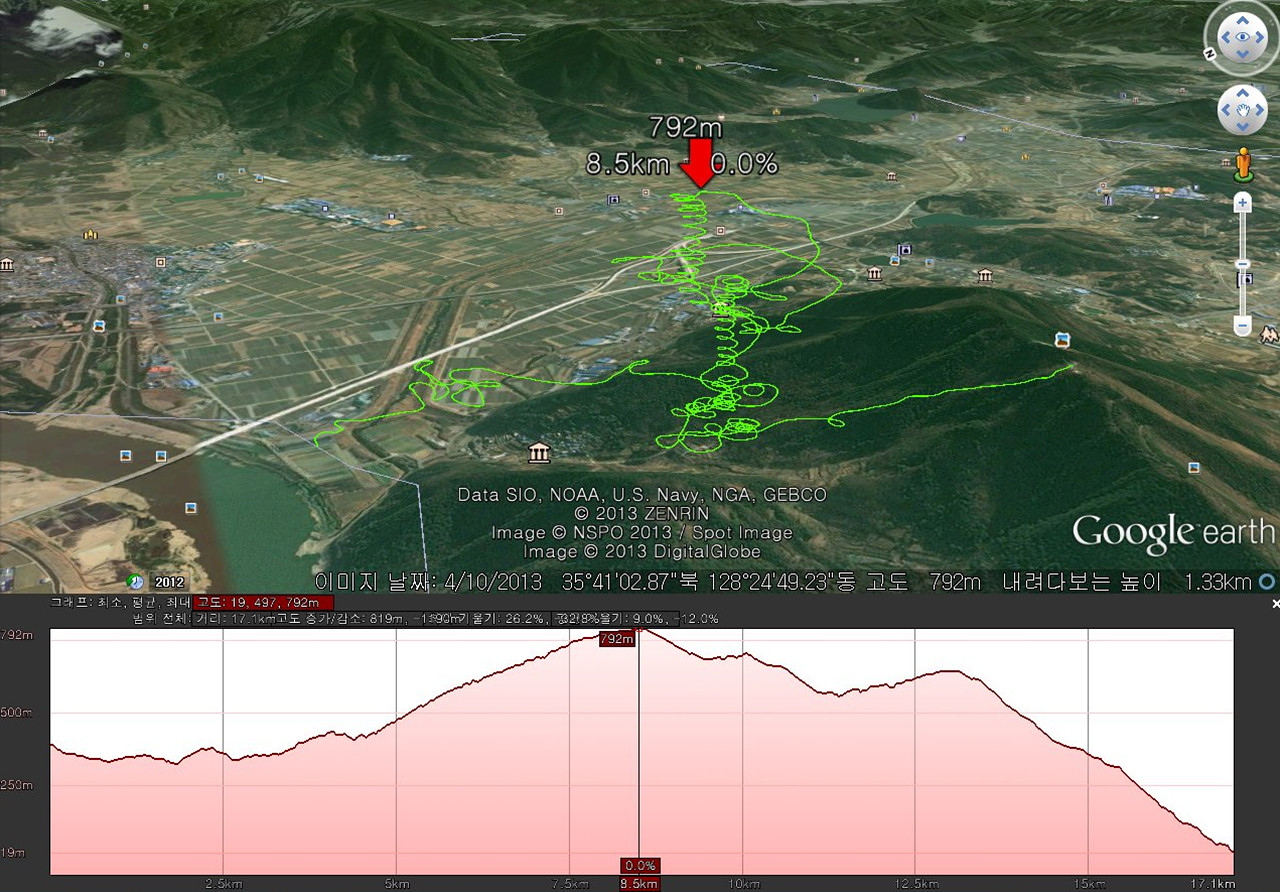Pan map right with Move joystick arrow
This screenshot has width=1280, height=892.
click(1260, 110)
